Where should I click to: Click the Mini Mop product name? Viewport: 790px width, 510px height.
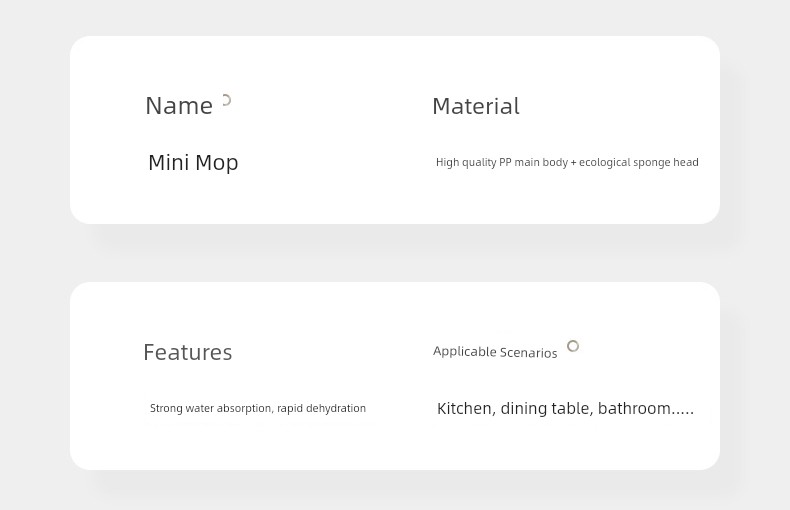193,163
